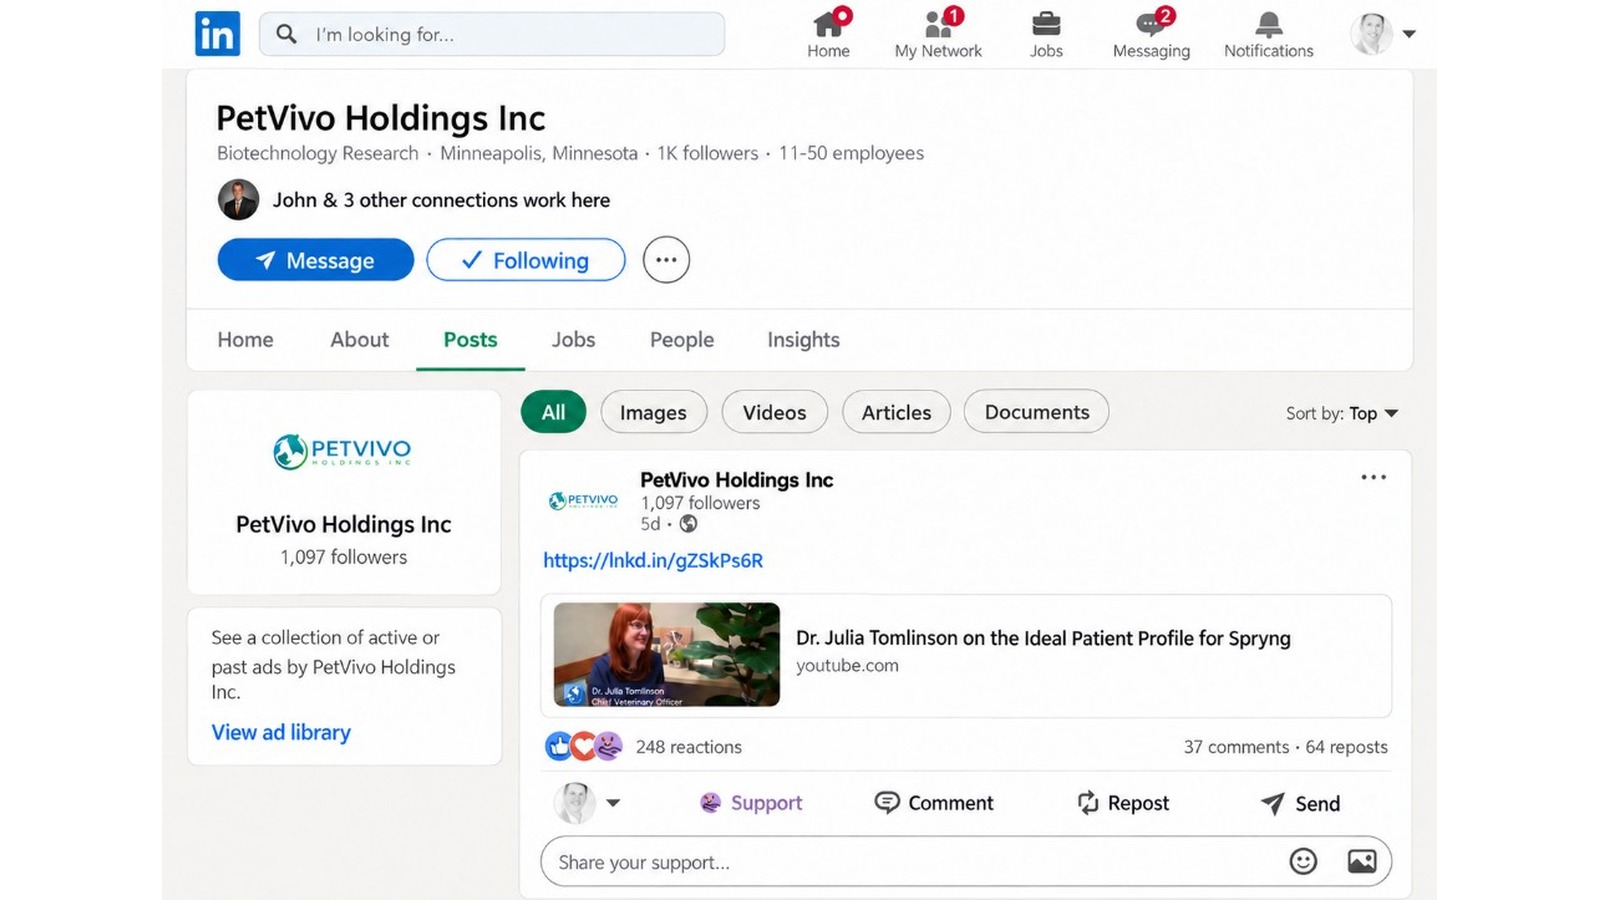
Task: Click the image attach icon in comment box
Action: pos(1362,861)
